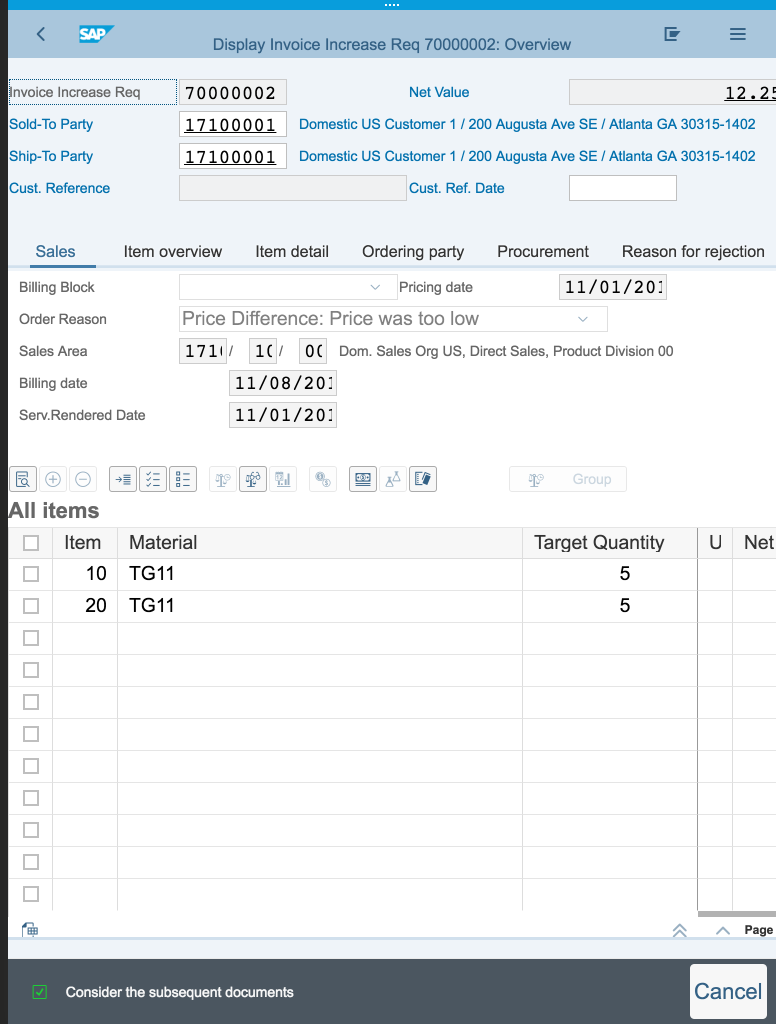The width and height of the screenshot is (776, 1024).
Task: Toggle the select-all checkbox in table header
Action: tap(31, 543)
